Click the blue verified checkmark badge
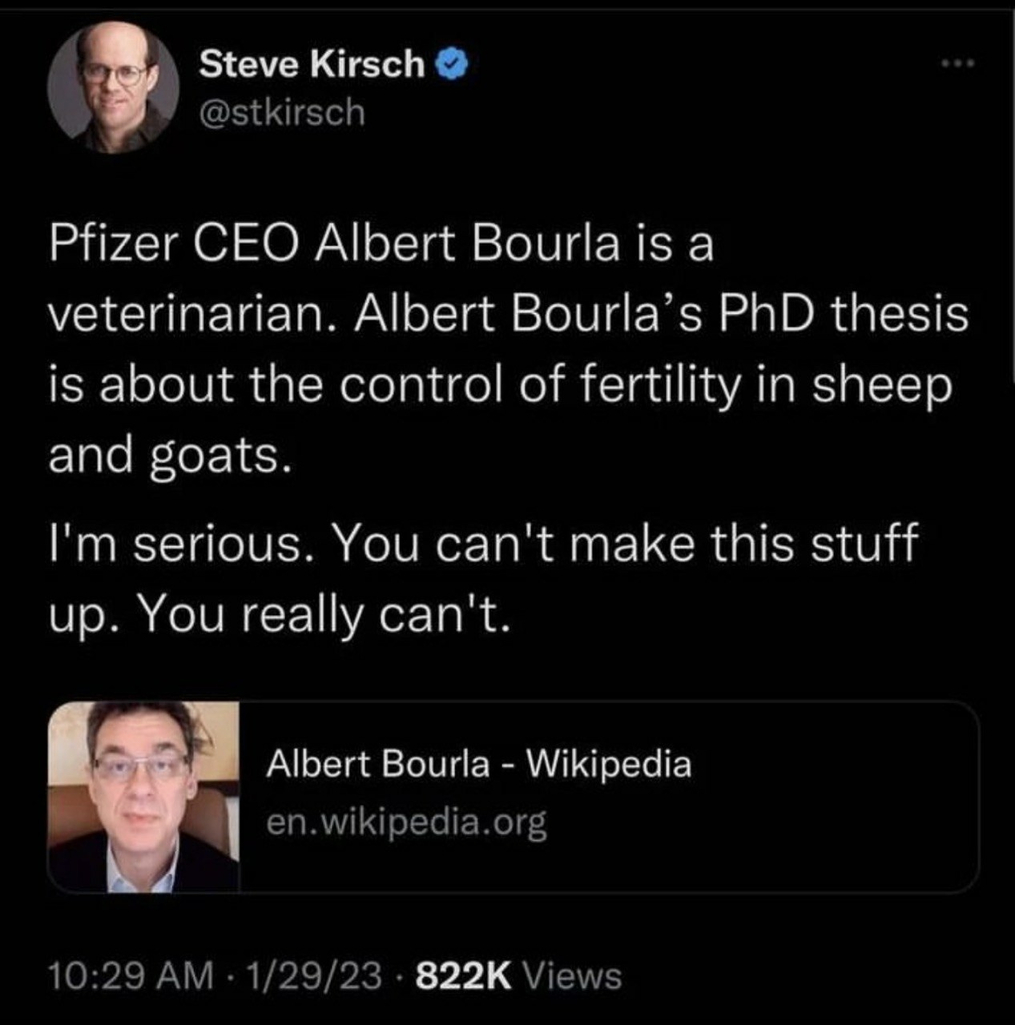1015x1025 pixels. tap(452, 65)
